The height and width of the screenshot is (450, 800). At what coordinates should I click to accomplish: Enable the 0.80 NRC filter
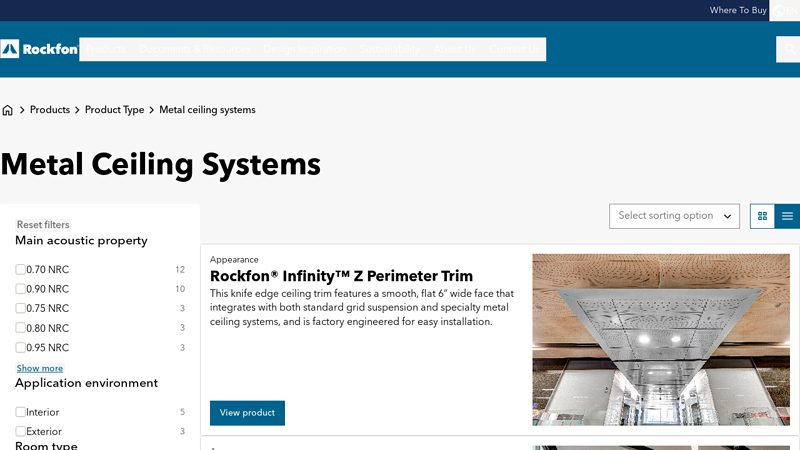[20, 328]
